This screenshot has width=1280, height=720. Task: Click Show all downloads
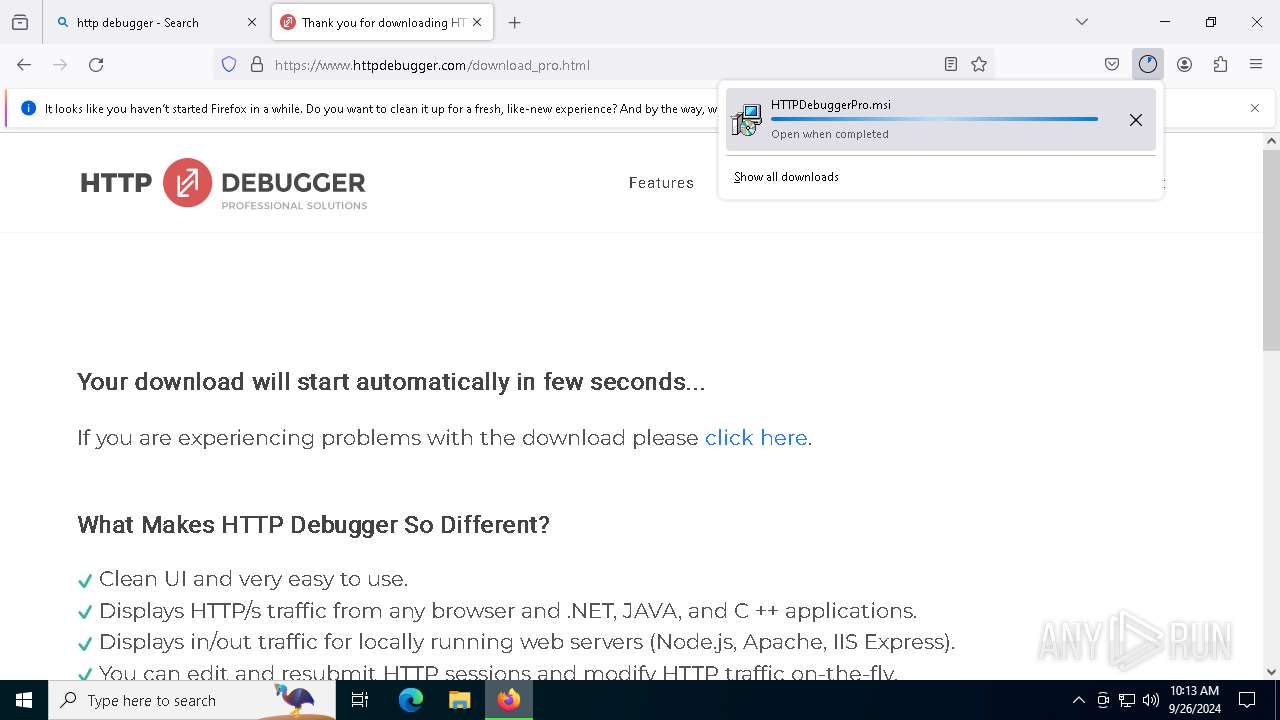tap(786, 177)
